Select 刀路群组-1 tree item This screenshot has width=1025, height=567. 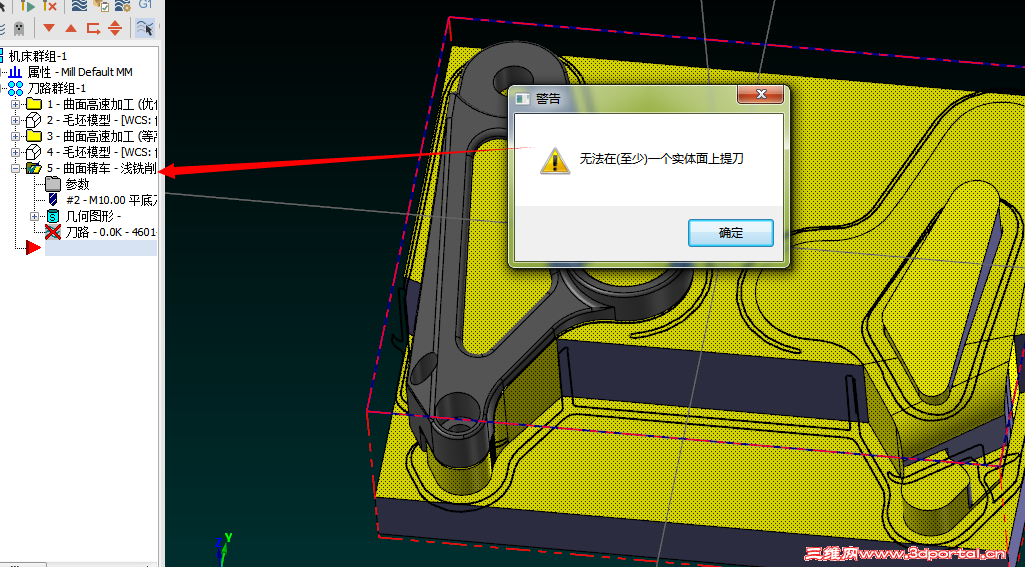(56, 88)
